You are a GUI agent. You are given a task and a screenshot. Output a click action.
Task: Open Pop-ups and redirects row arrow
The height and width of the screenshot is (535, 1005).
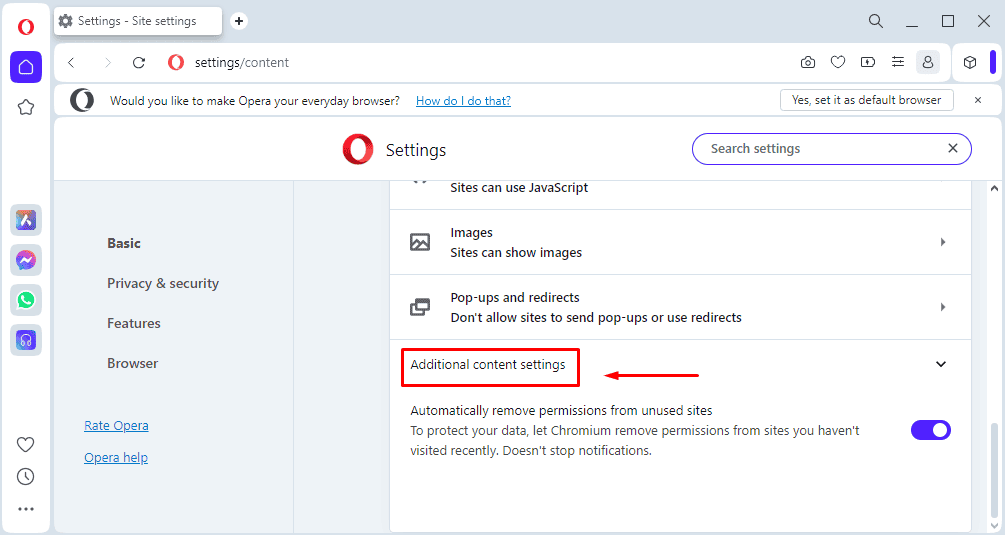click(x=943, y=307)
